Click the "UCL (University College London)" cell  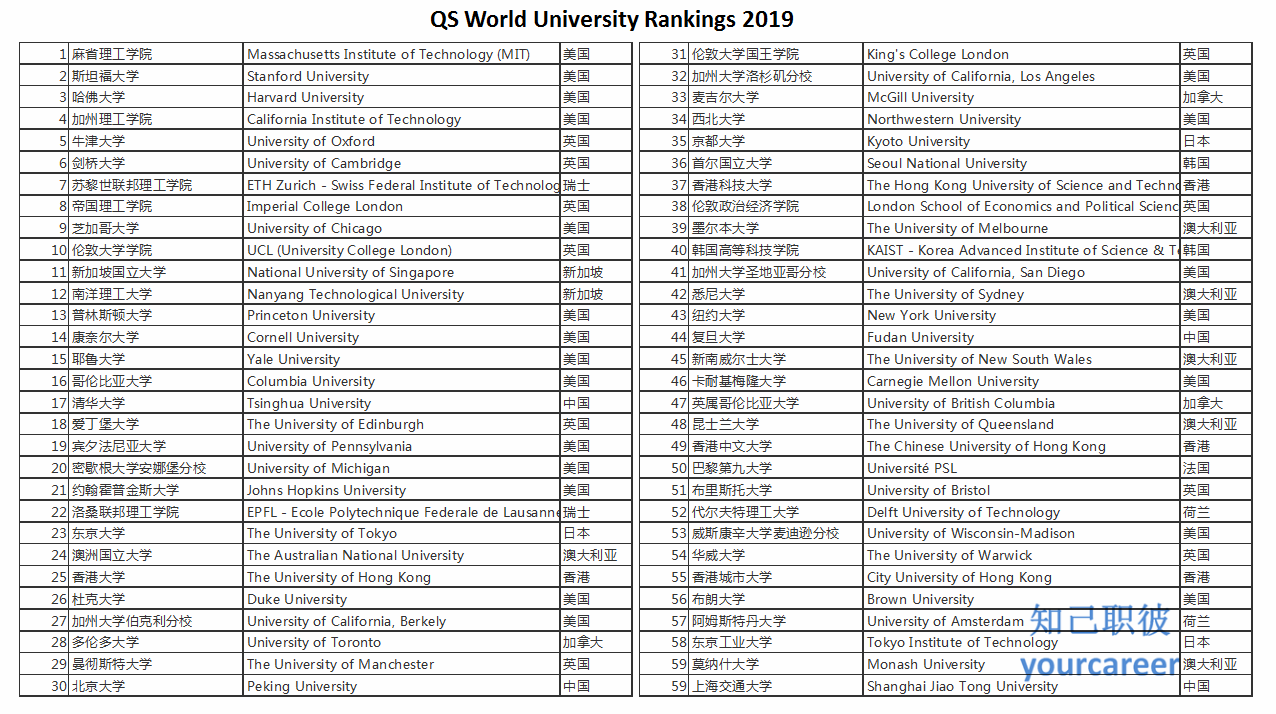pos(402,250)
